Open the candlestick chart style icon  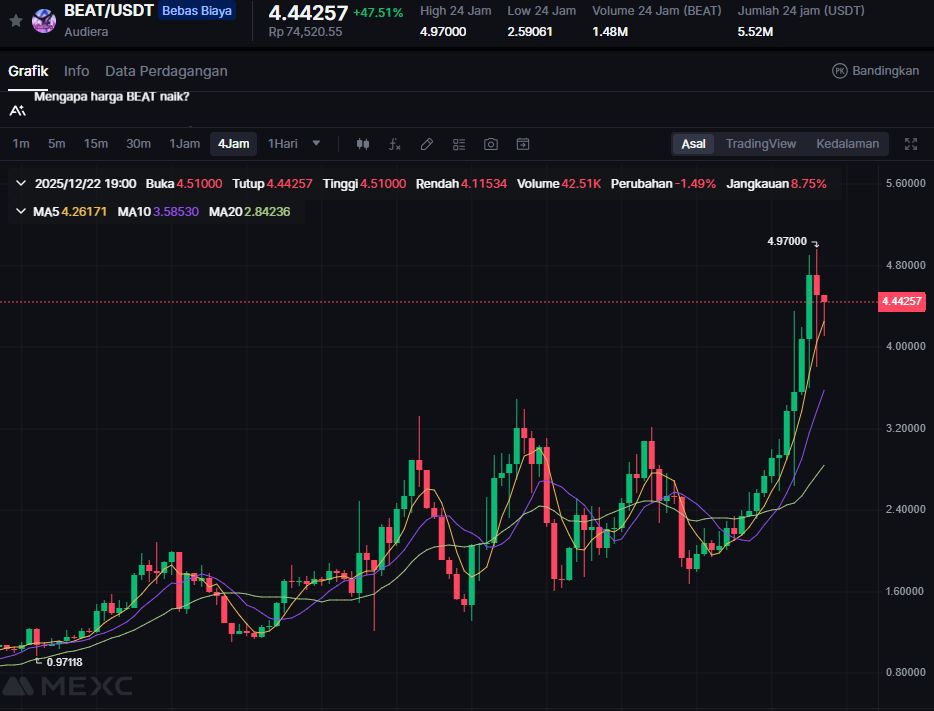(x=363, y=144)
